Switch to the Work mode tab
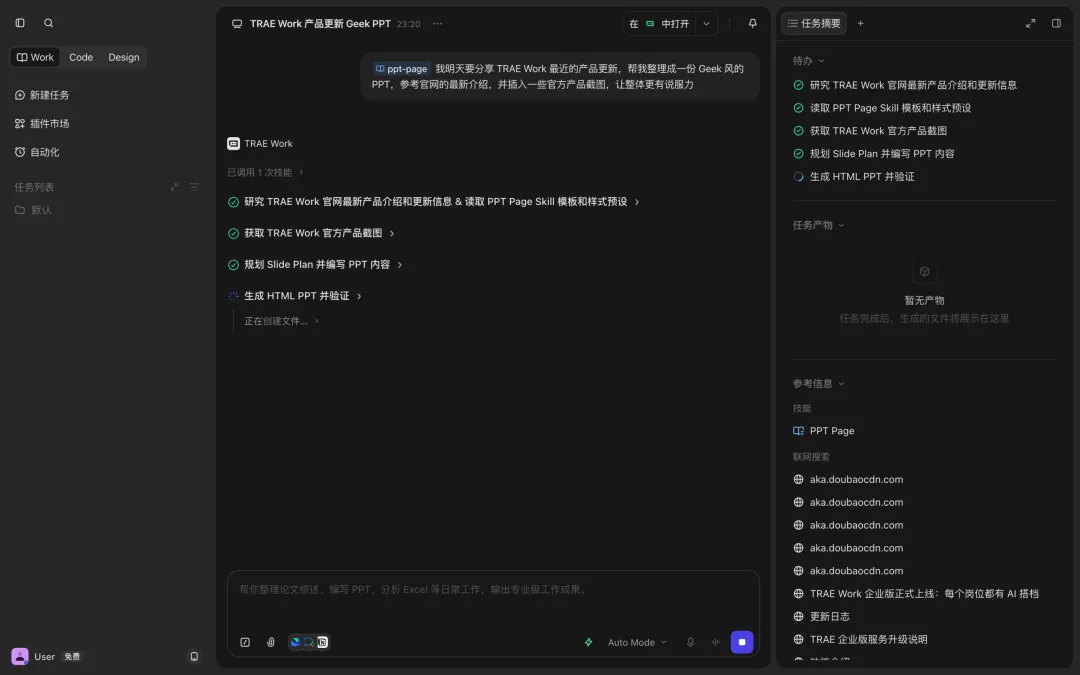This screenshot has width=1080, height=675. coord(35,57)
